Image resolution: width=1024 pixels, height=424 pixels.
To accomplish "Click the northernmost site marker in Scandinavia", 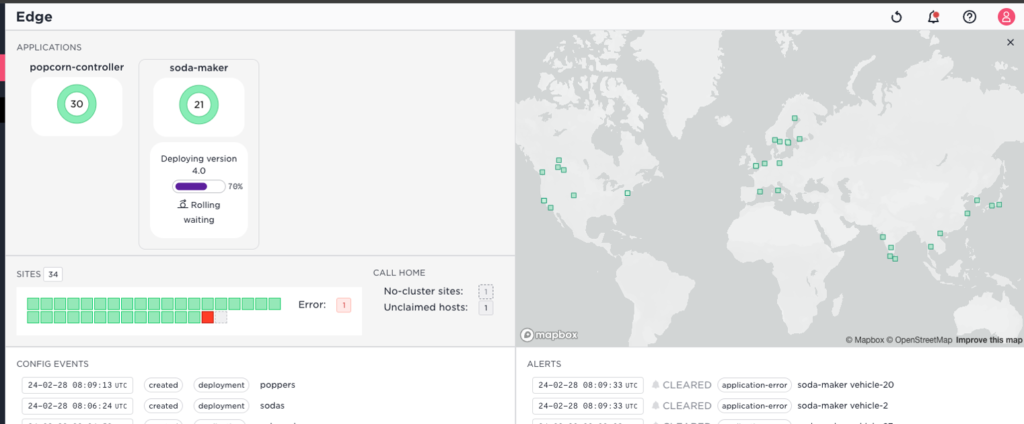I will [795, 118].
